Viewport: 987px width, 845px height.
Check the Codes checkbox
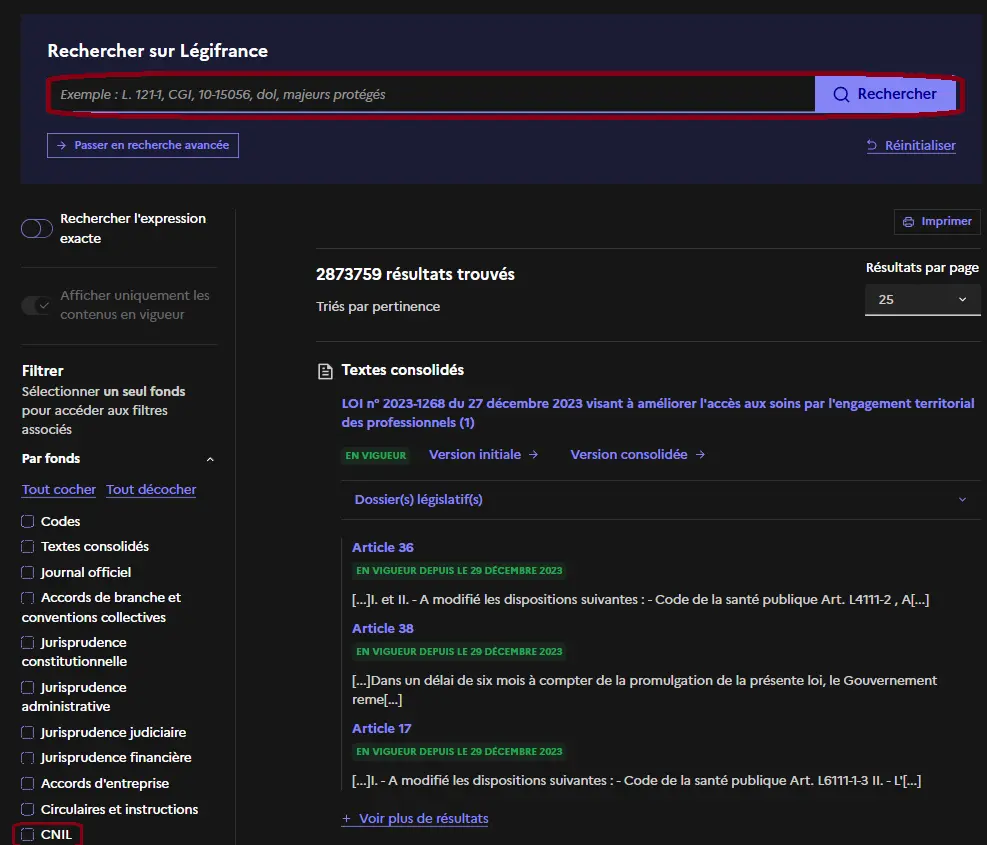click(x=28, y=521)
